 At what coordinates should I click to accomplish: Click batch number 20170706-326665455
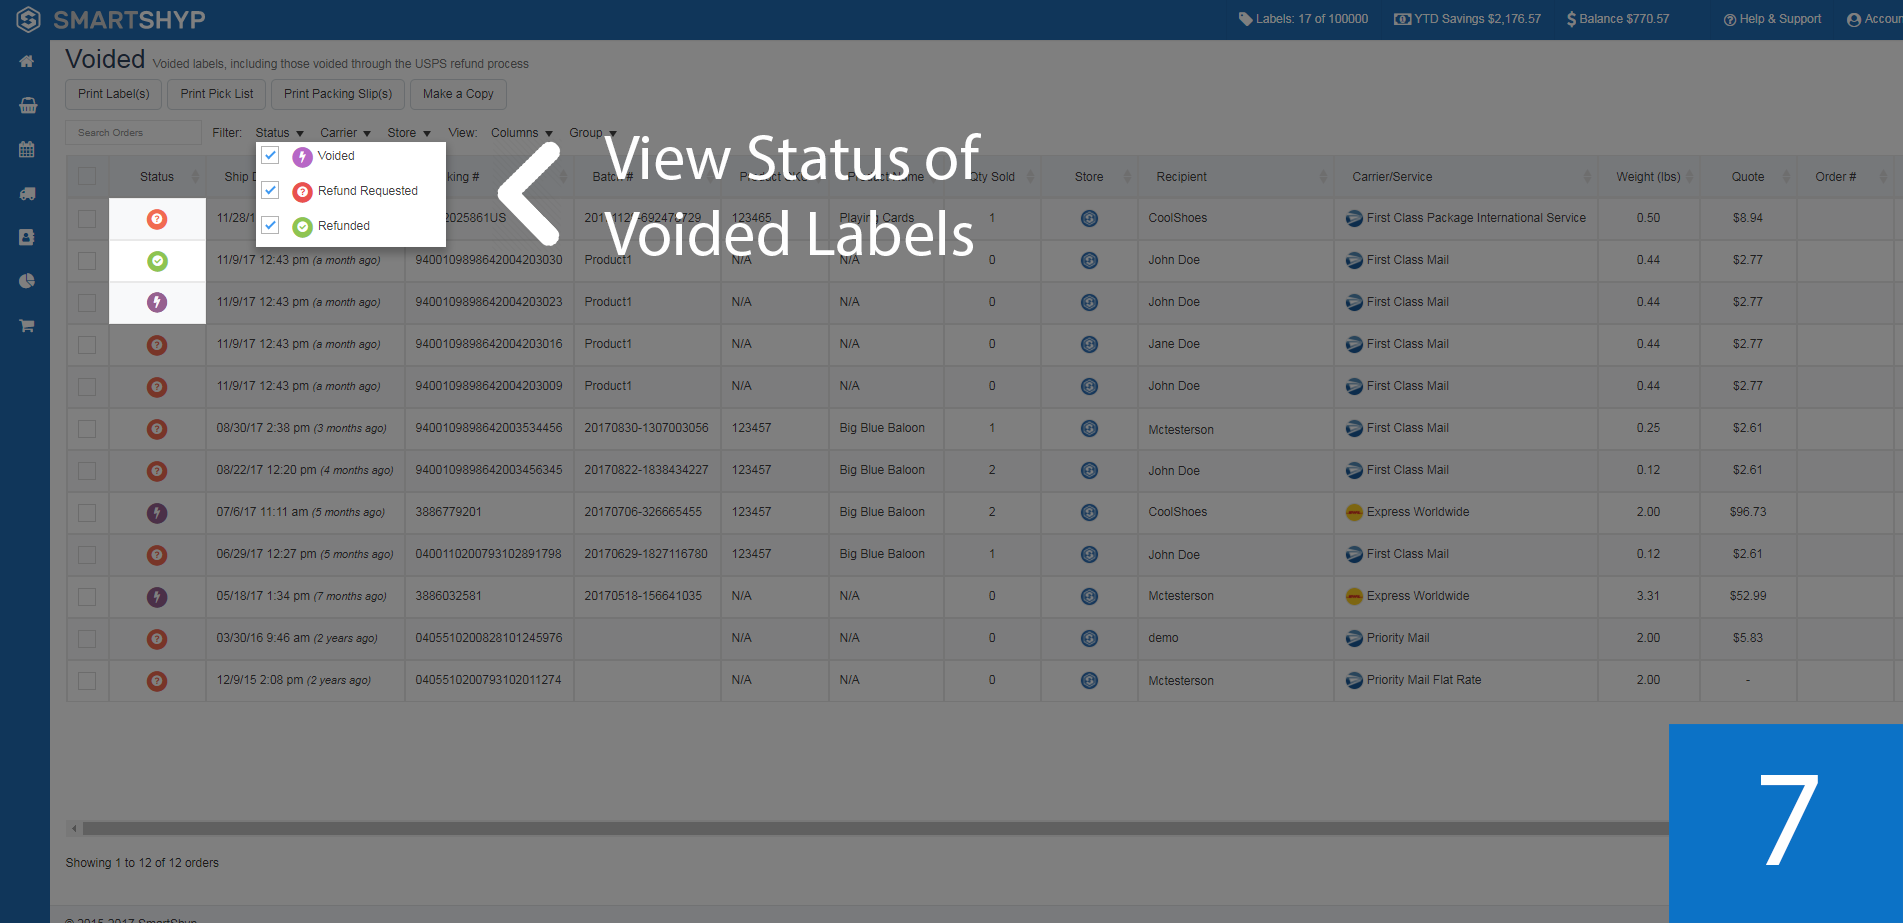643,512
